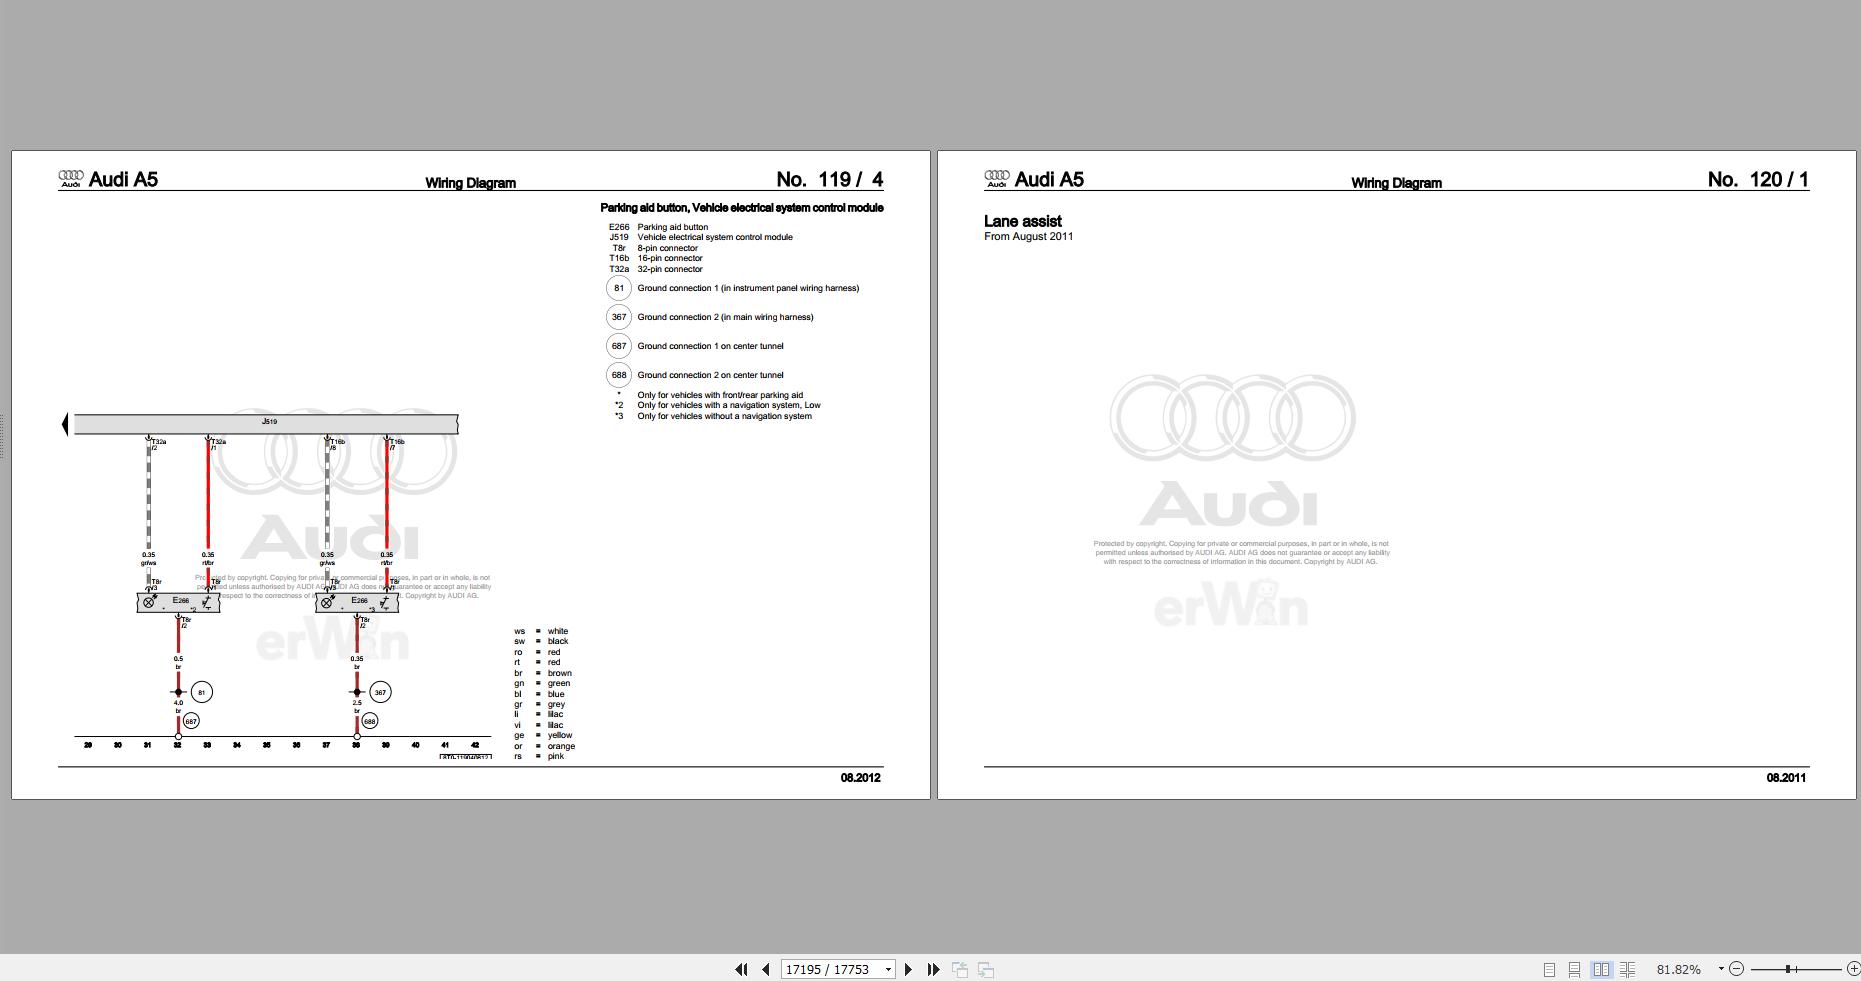
Task: Go to the previous page
Action: 766,969
